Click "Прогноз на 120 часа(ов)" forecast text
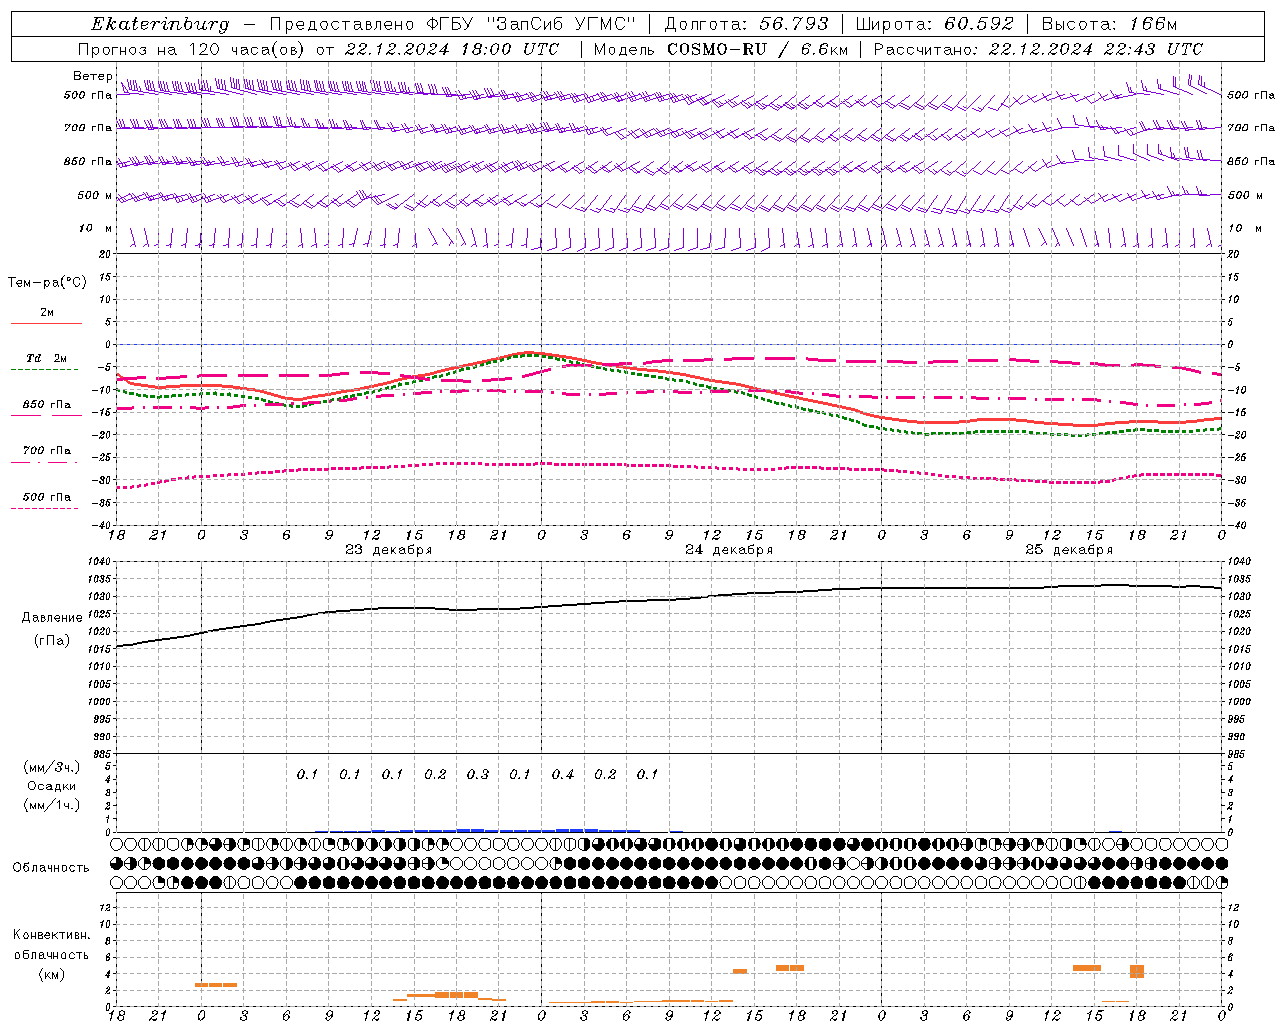This screenshot has height=1024, width=1280. pos(191,49)
